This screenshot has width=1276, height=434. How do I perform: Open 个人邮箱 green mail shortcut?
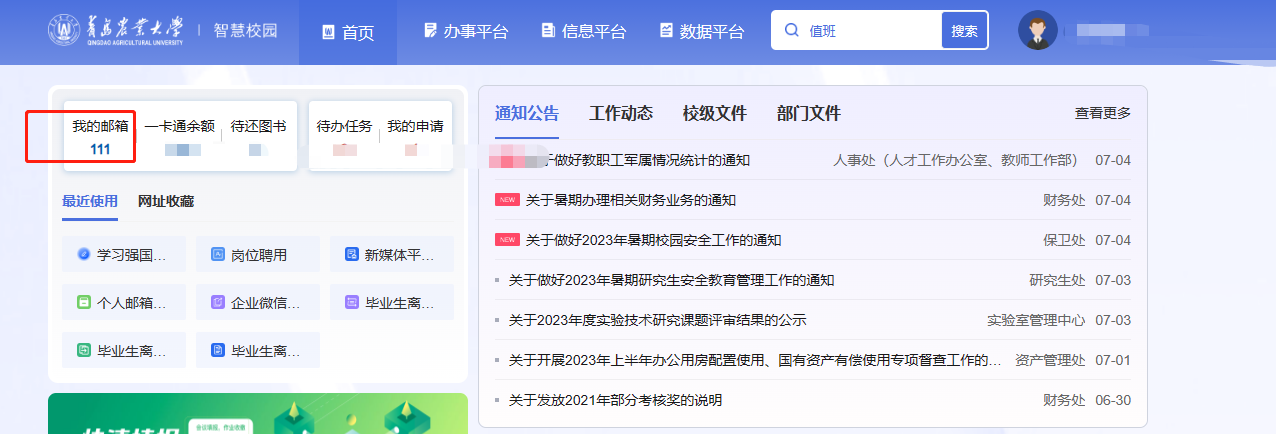tap(84, 302)
